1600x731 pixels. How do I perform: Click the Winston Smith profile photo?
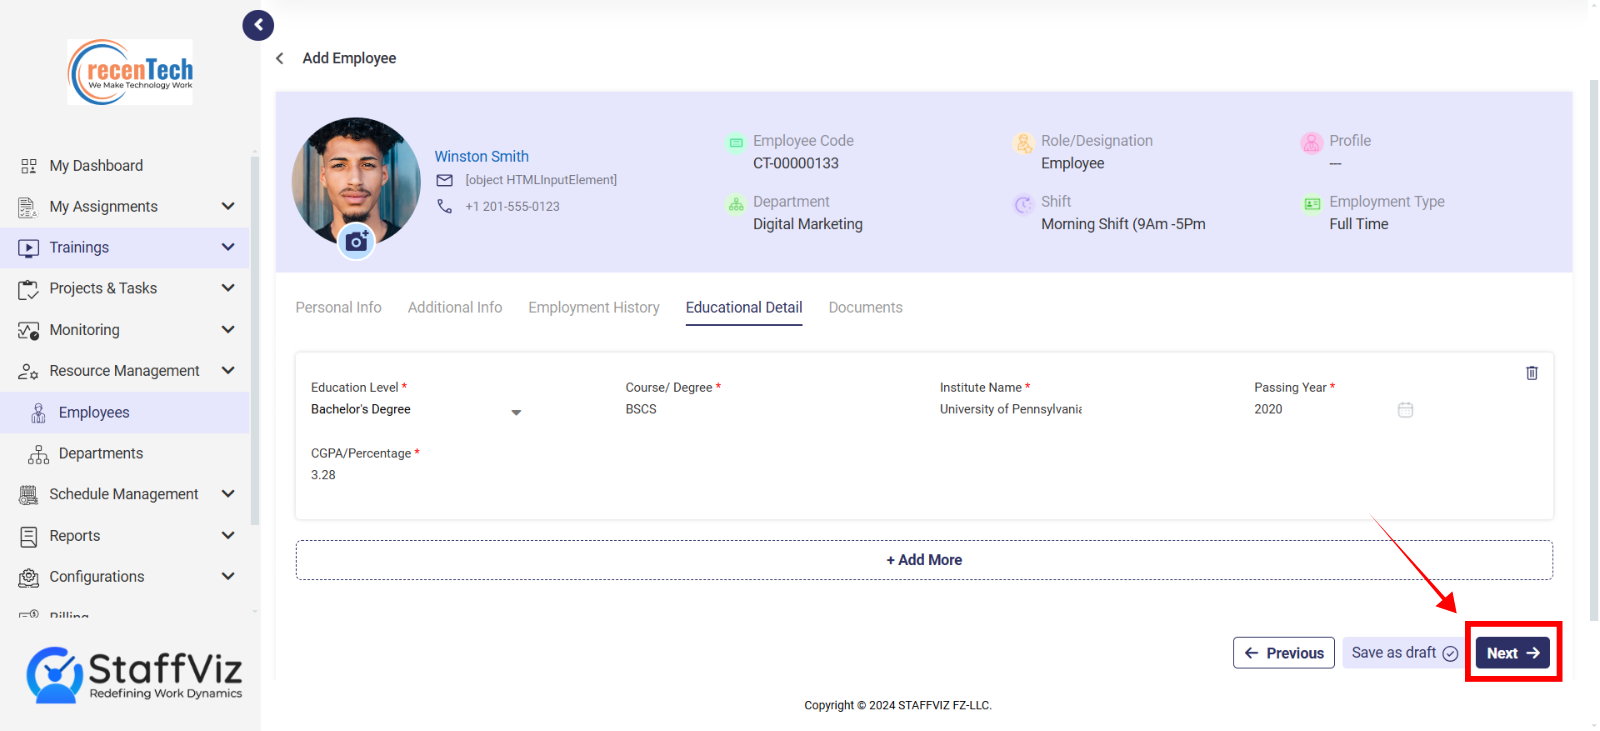[x=356, y=182]
